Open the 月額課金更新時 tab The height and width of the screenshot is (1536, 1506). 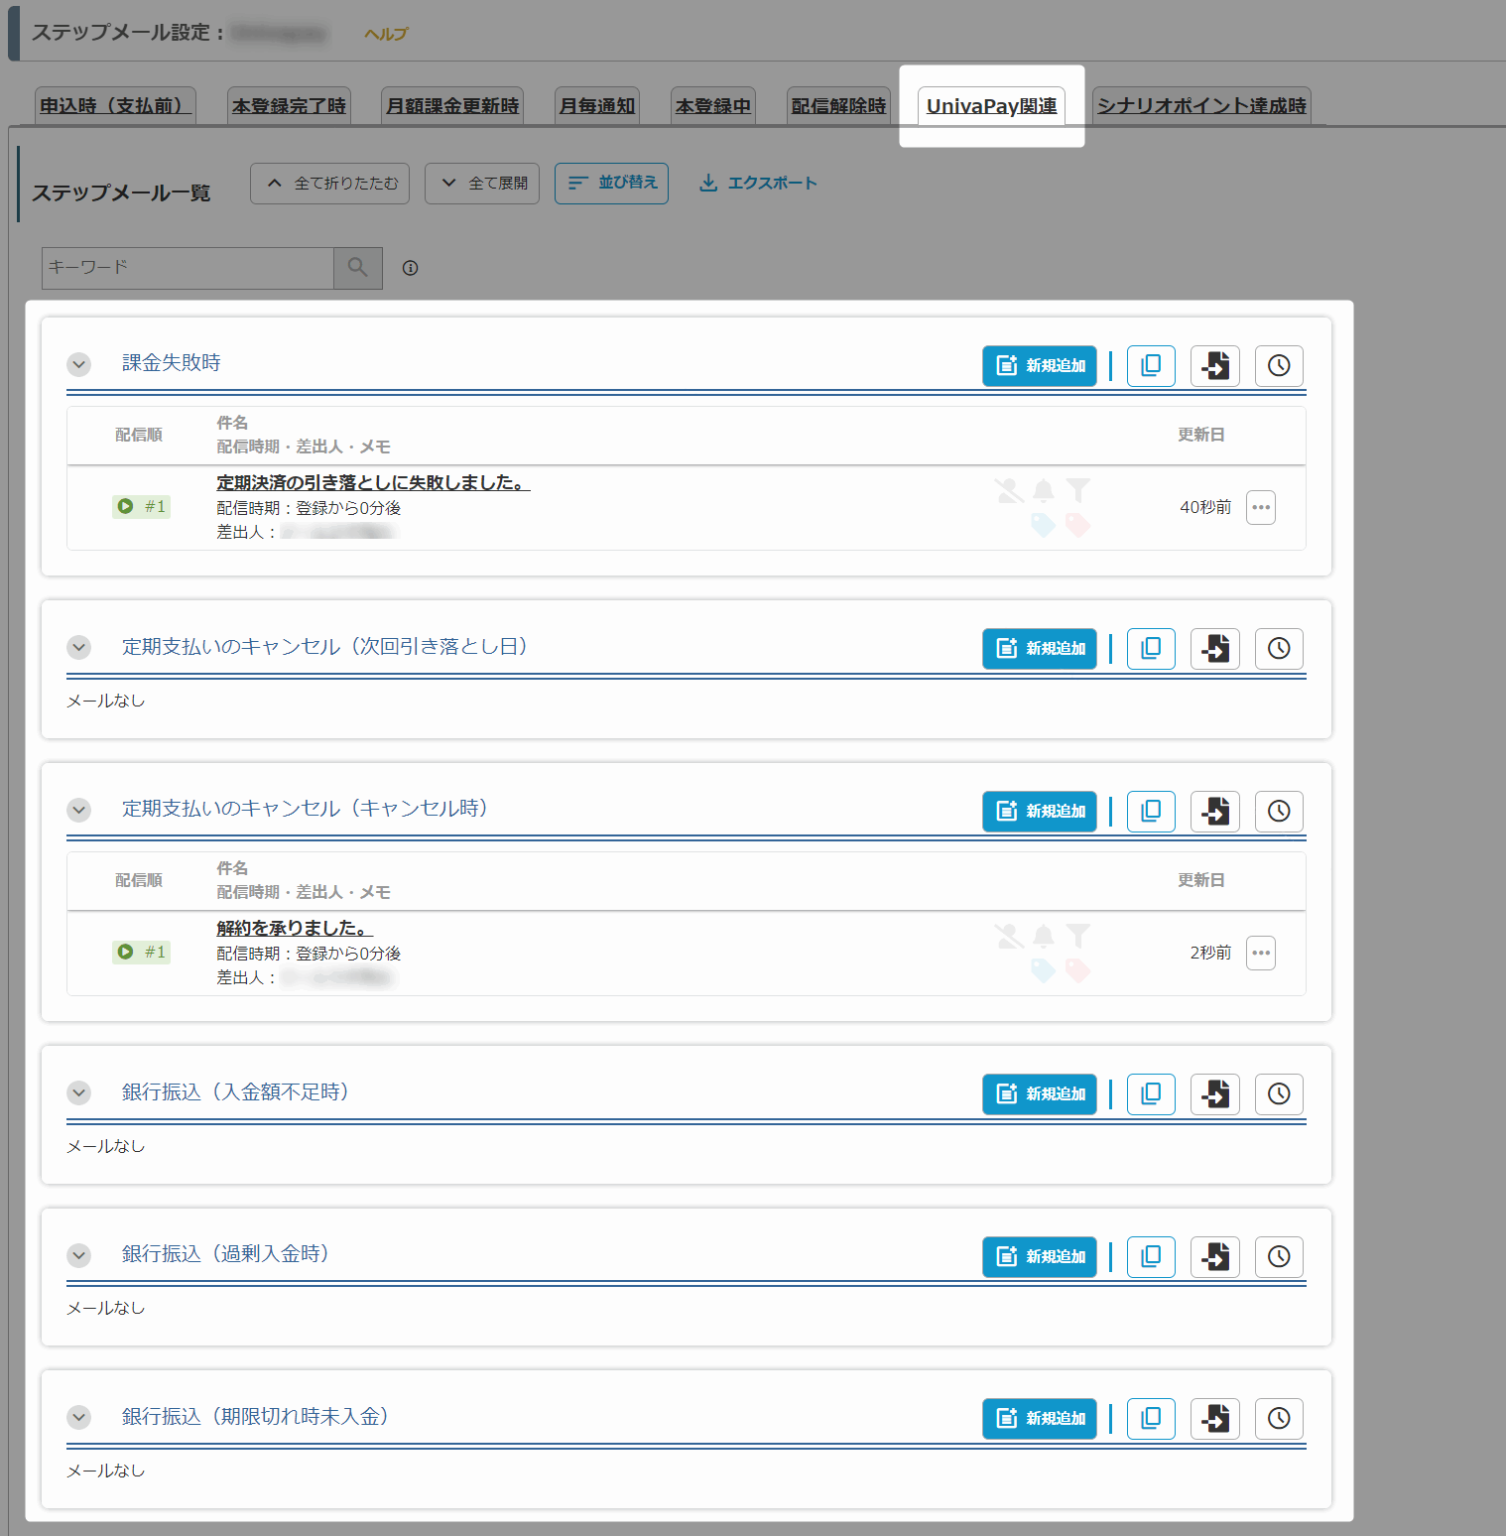[x=452, y=104]
